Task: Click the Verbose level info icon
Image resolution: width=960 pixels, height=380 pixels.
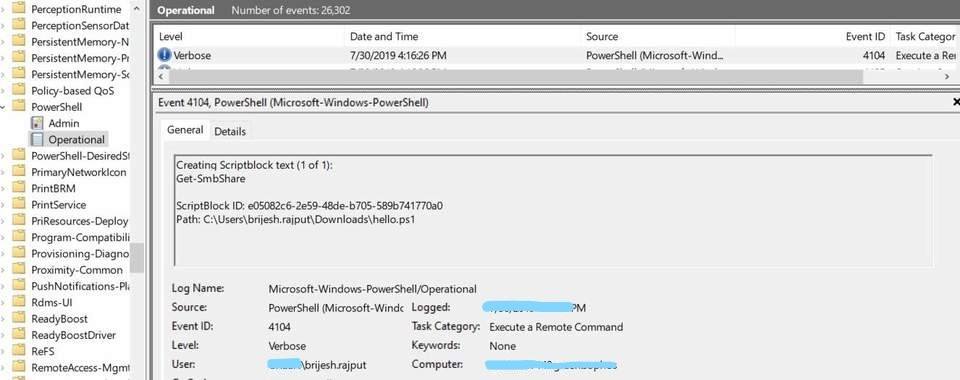Action: click(164, 55)
